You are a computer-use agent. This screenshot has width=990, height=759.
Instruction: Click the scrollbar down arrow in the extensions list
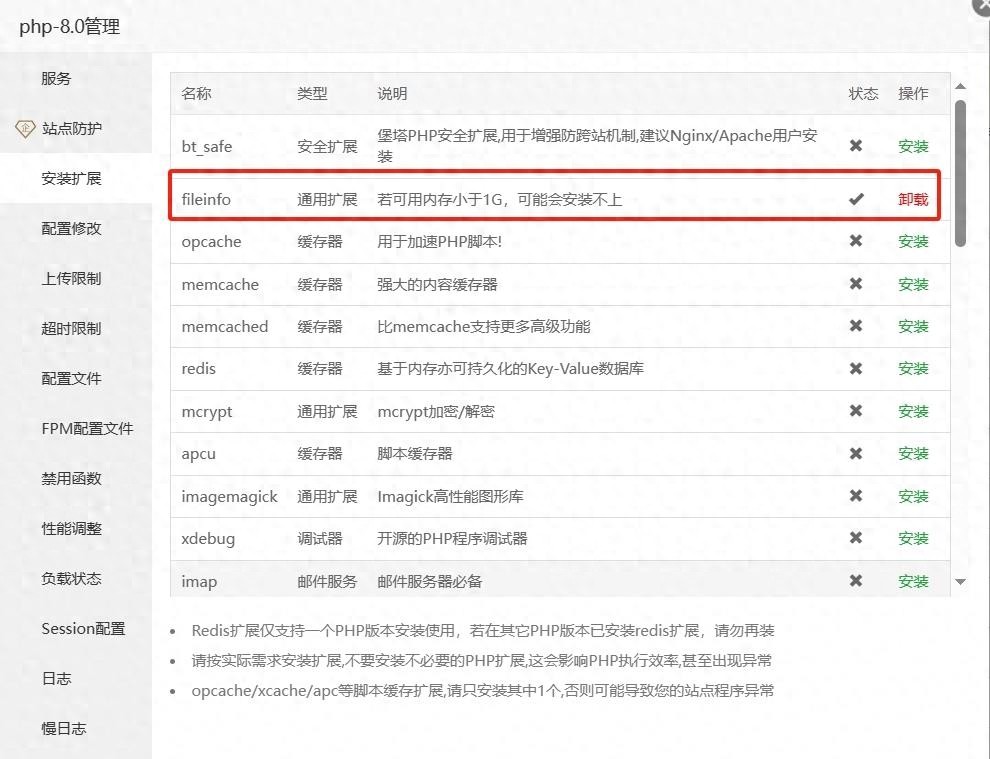coord(961,580)
